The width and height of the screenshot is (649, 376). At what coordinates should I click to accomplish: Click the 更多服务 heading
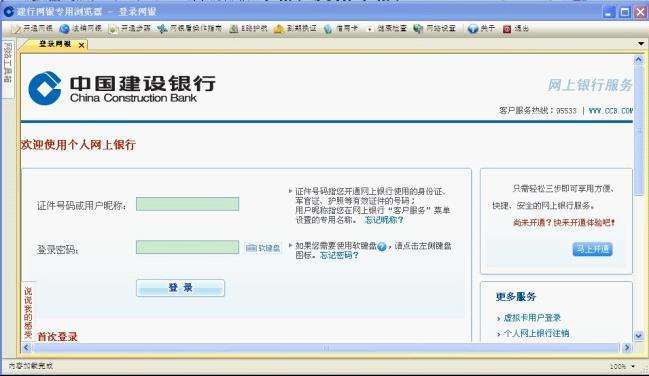click(516, 296)
